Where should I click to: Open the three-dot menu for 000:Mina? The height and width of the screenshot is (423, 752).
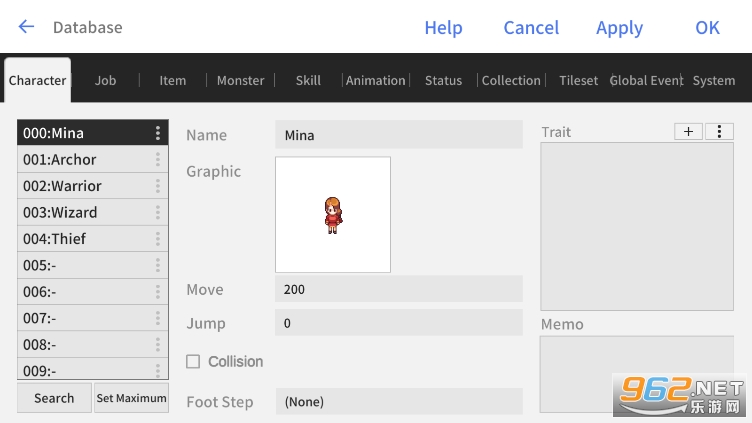(157, 133)
